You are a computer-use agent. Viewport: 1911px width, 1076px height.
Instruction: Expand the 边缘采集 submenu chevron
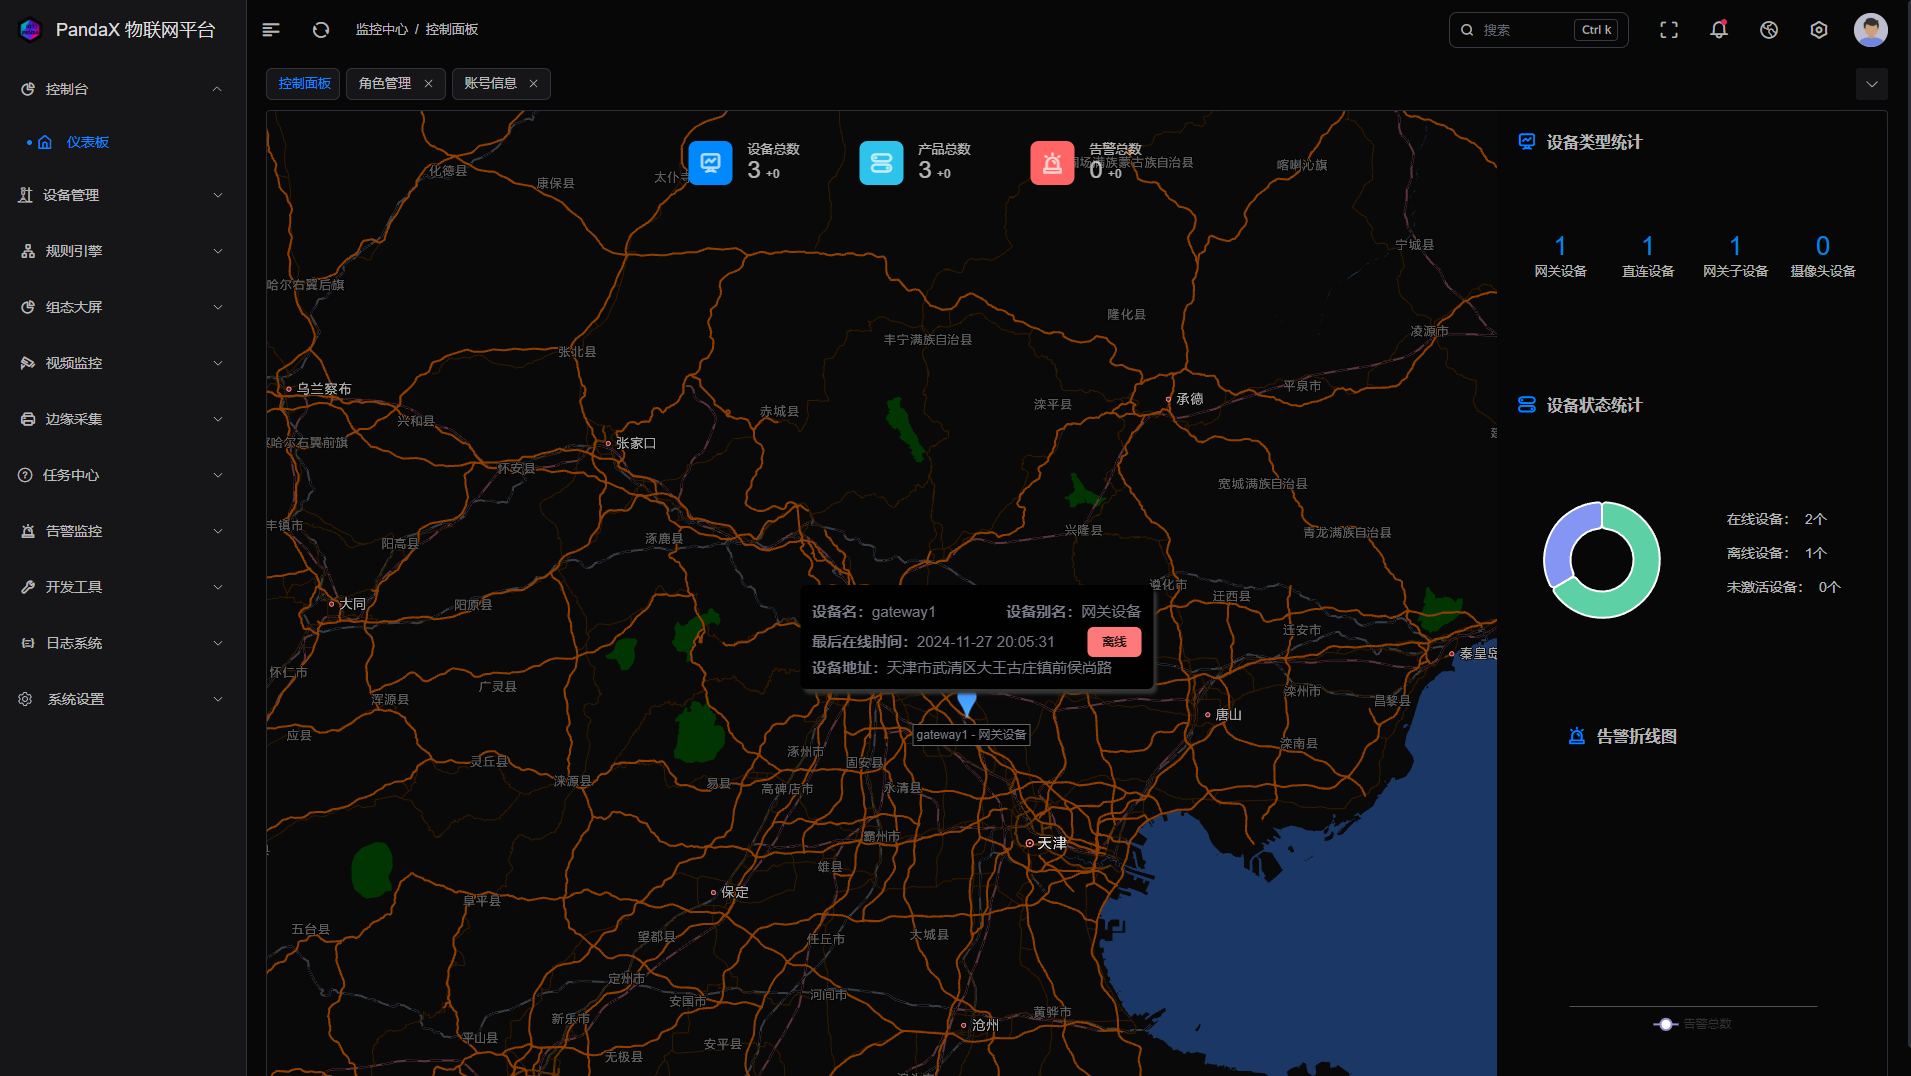click(218, 419)
